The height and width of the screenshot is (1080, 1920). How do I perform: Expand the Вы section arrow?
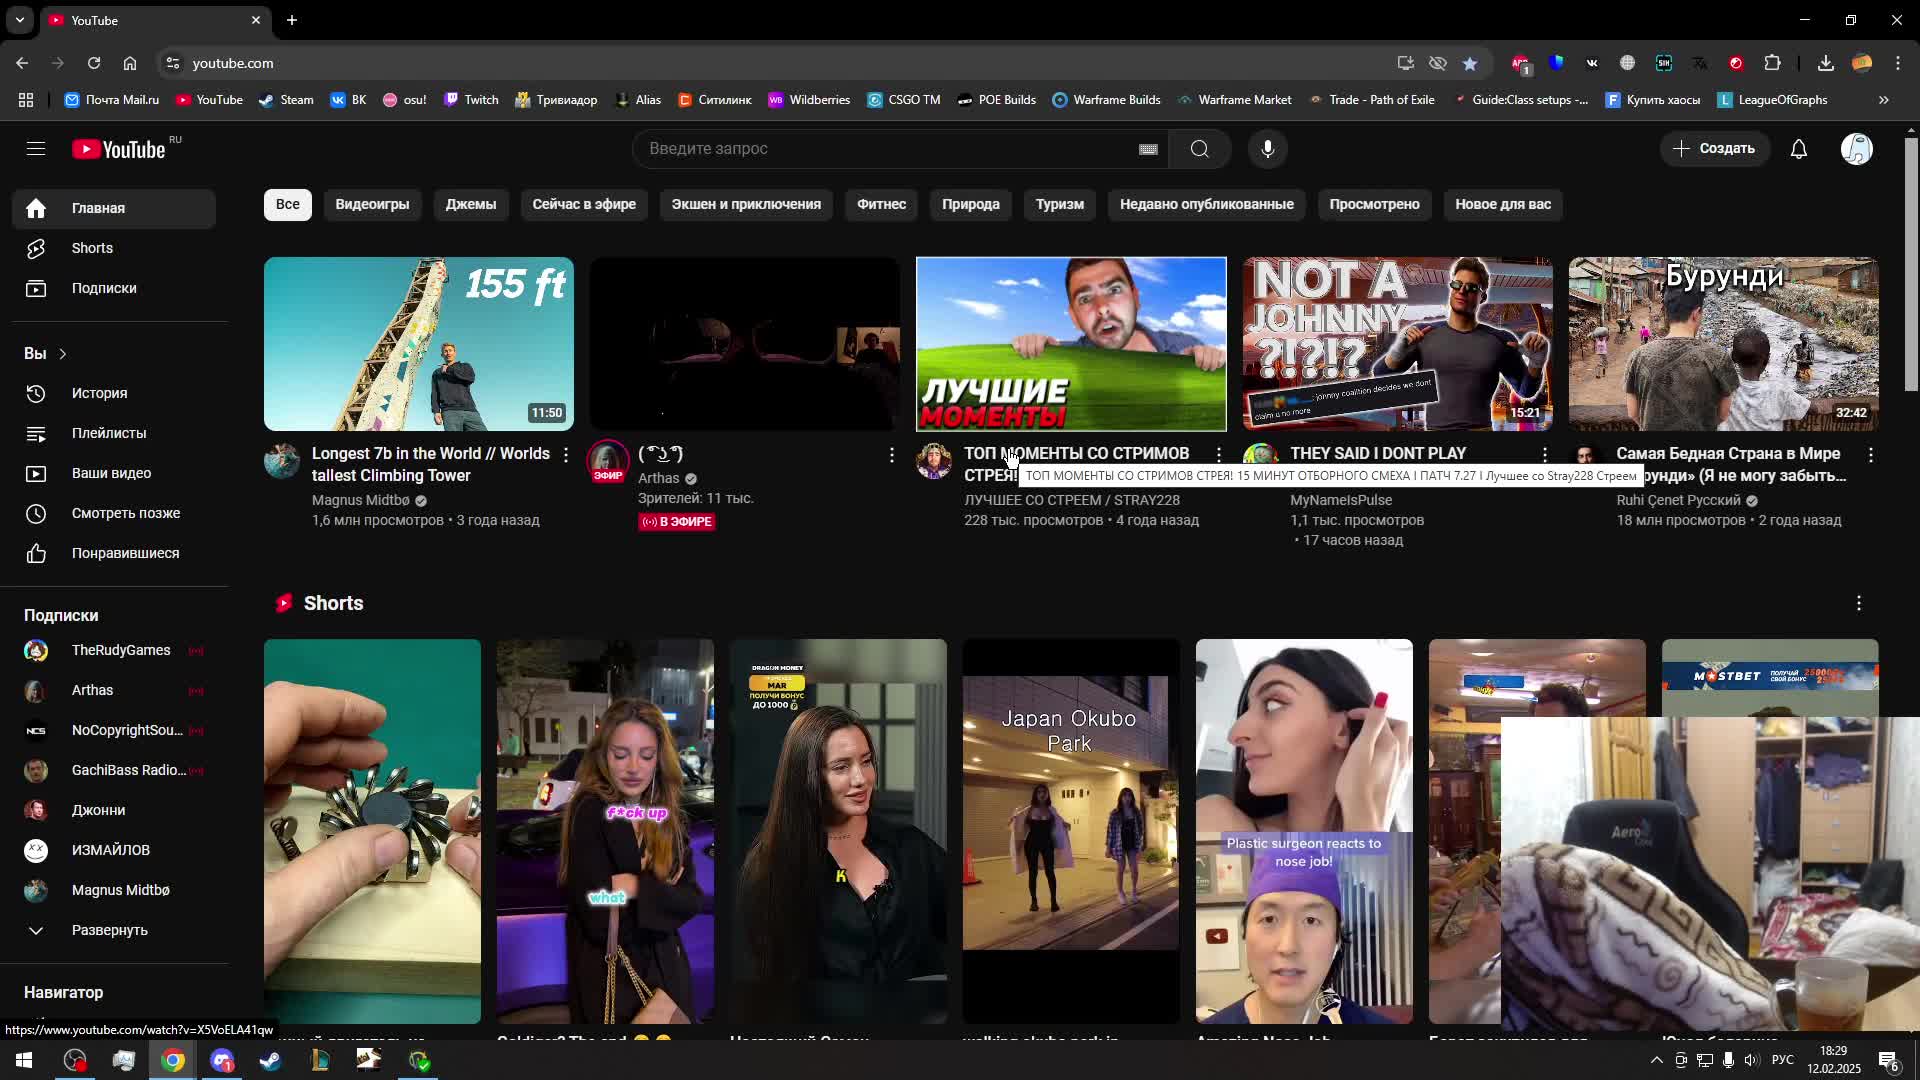[62, 354]
